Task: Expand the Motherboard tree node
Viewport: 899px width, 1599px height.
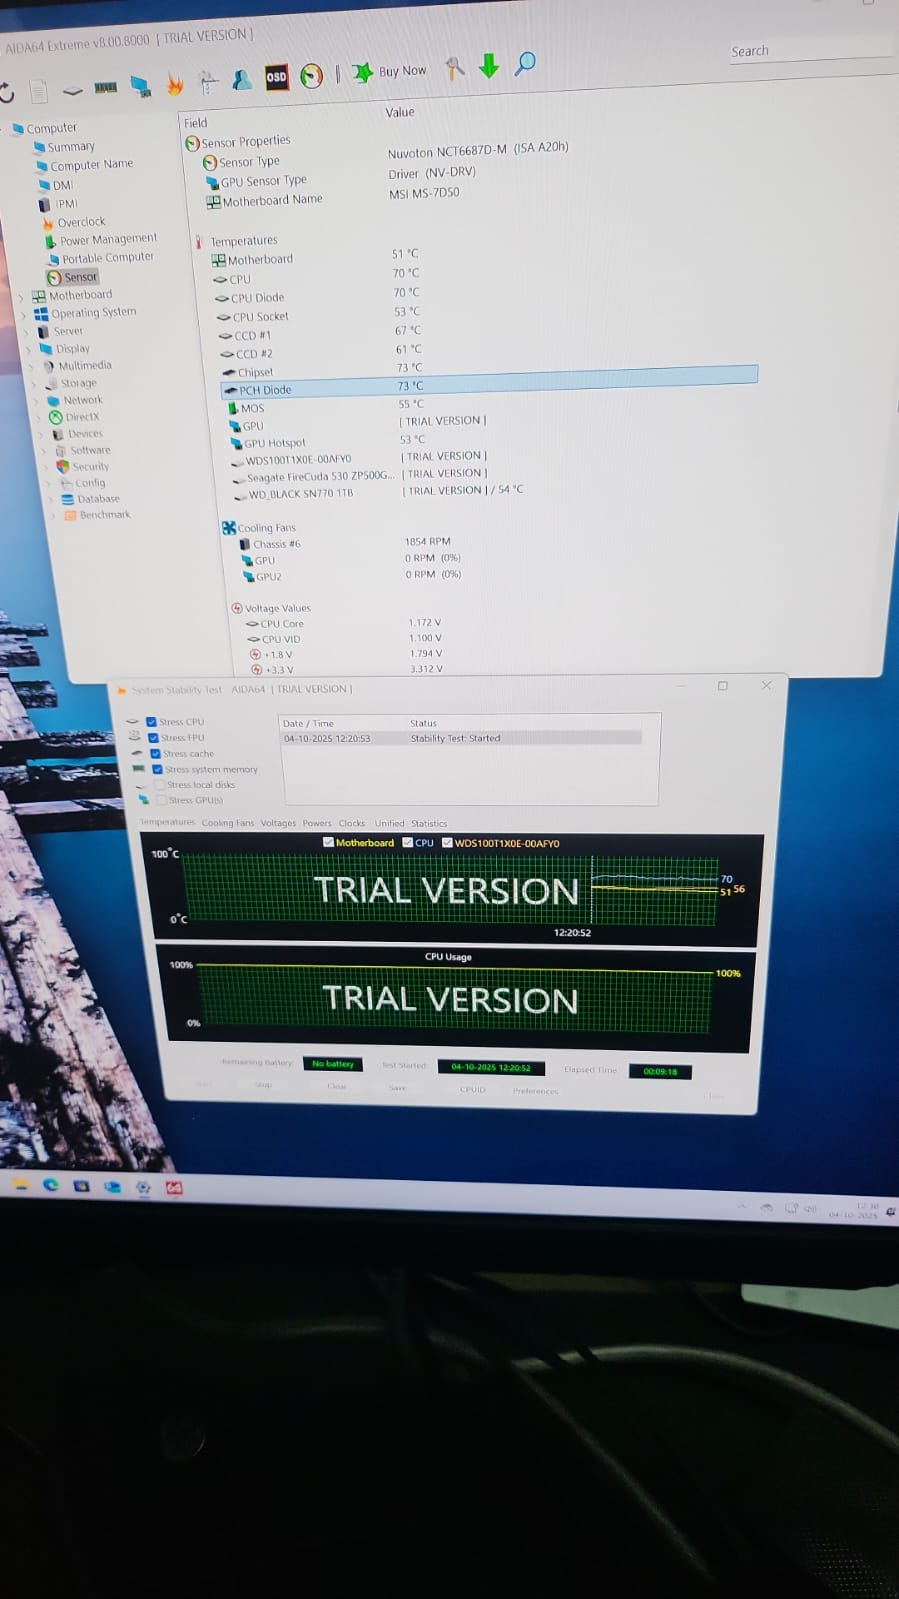Action: pyautogui.click(x=21, y=297)
